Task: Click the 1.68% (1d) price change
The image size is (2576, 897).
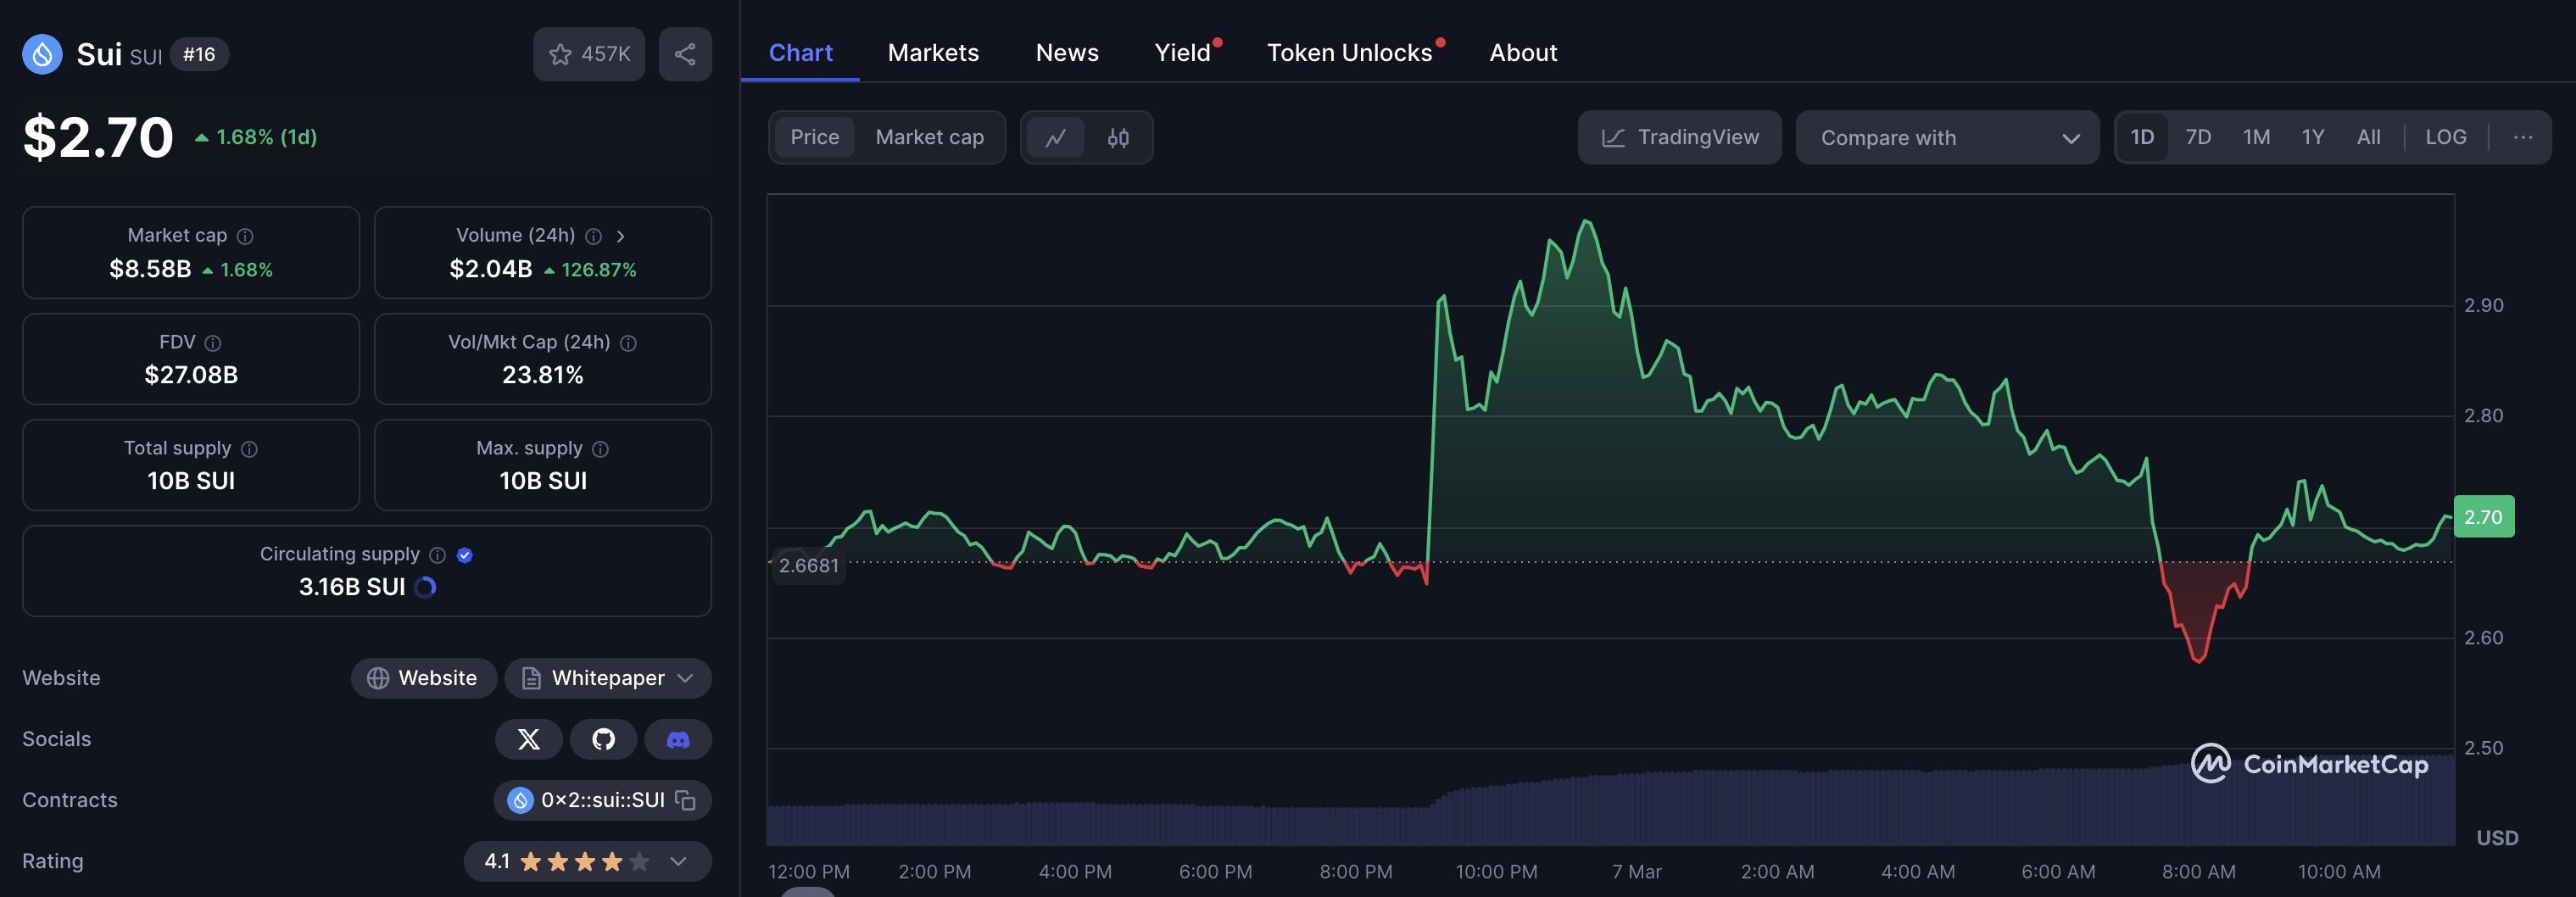Action: (256, 137)
